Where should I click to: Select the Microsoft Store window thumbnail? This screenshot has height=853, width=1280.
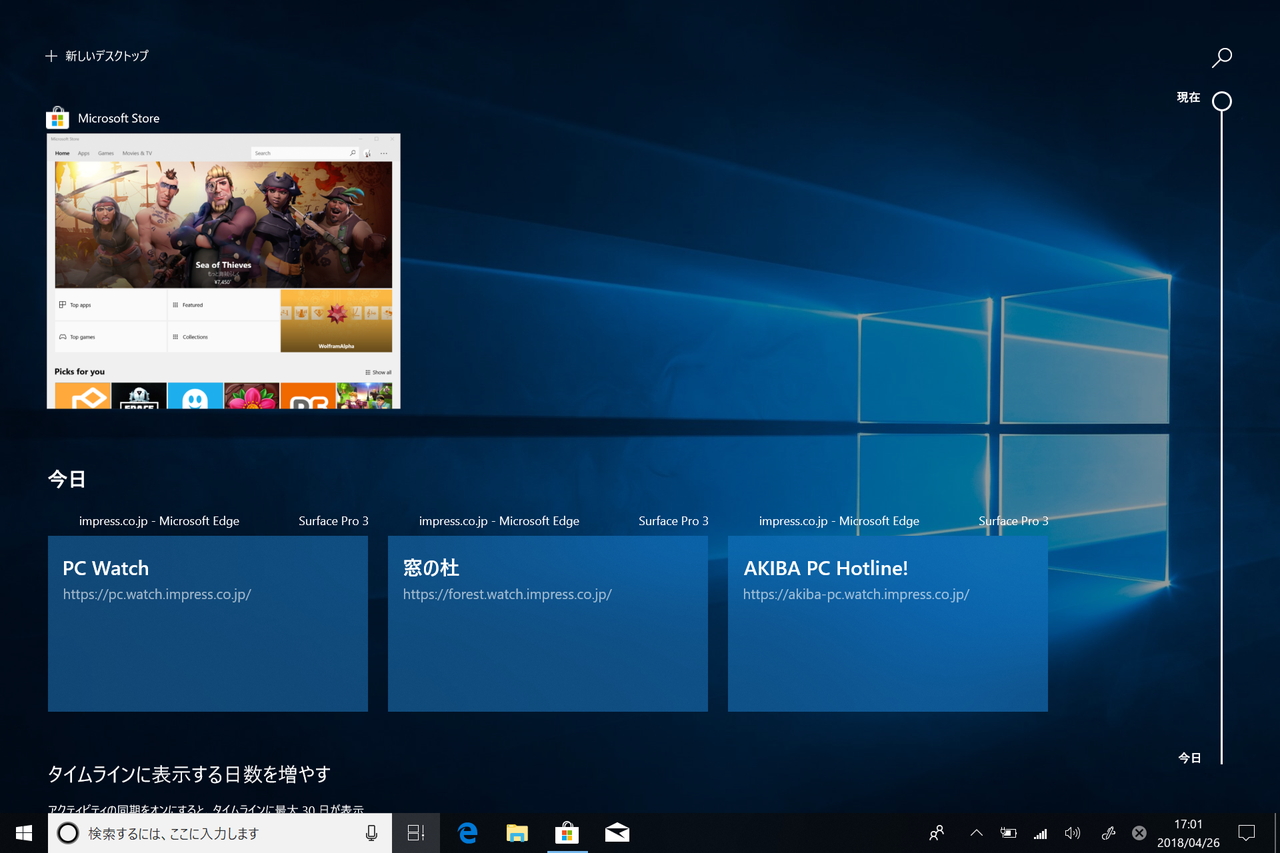click(223, 271)
